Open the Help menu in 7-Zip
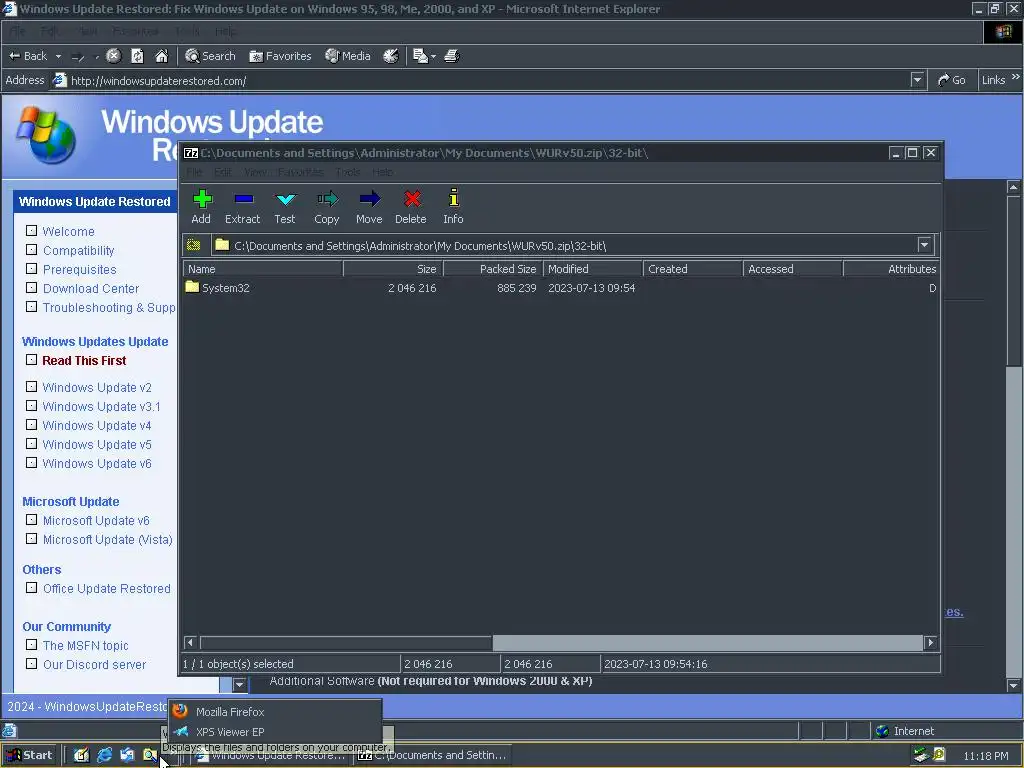1024x768 pixels. click(383, 172)
